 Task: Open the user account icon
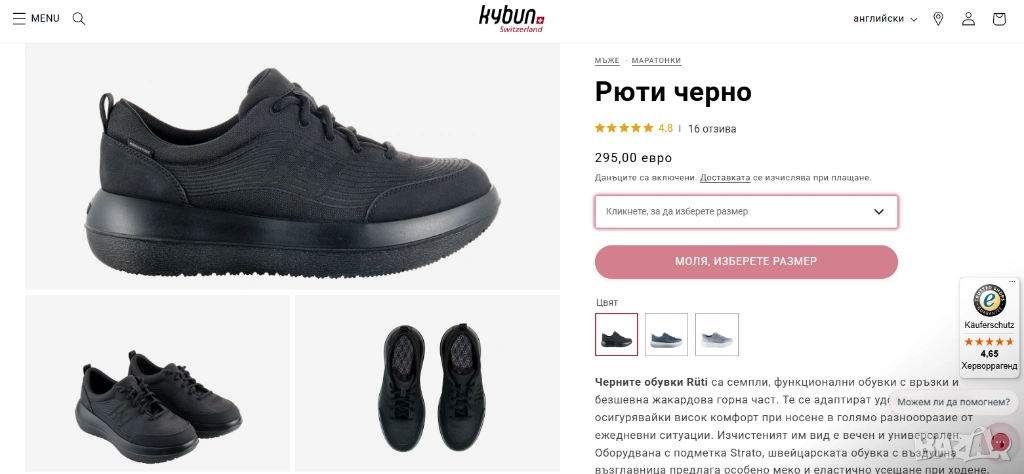968,19
